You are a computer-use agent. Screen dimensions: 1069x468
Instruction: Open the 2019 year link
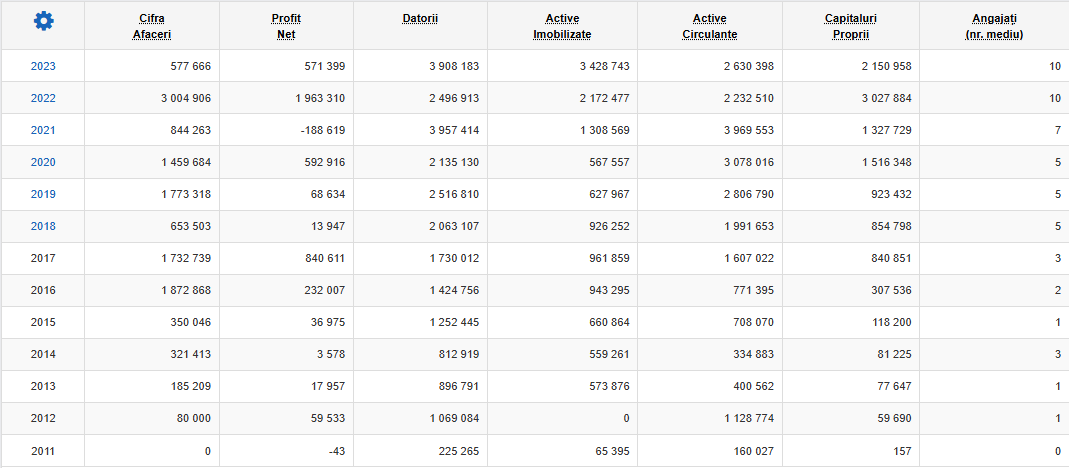tap(43, 194)
